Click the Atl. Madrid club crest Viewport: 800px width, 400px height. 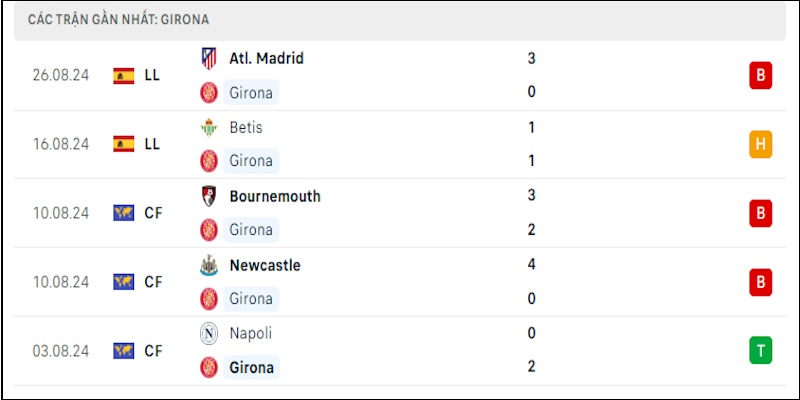(209, 58)
